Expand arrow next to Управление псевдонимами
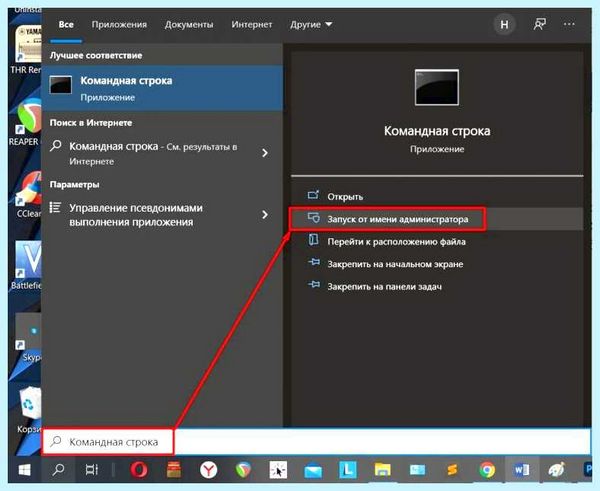600x491 pixels. pos(265,215)
